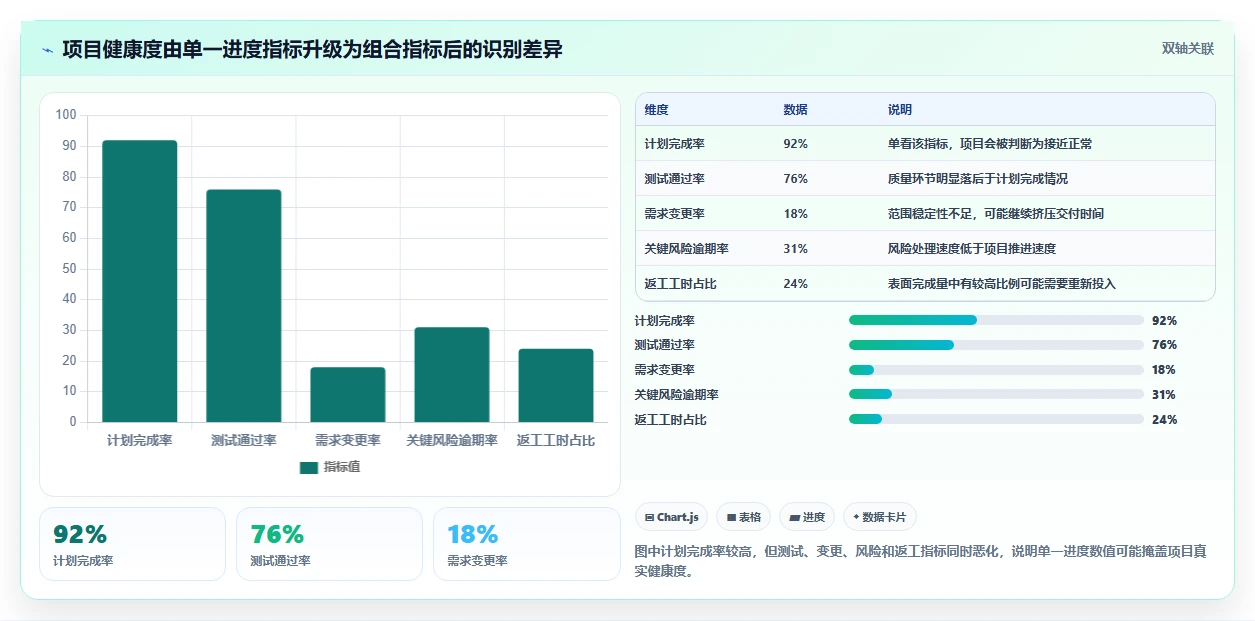
Task: Click the 关键风险逾期率 bar in the chart
Action: [452, 375]
